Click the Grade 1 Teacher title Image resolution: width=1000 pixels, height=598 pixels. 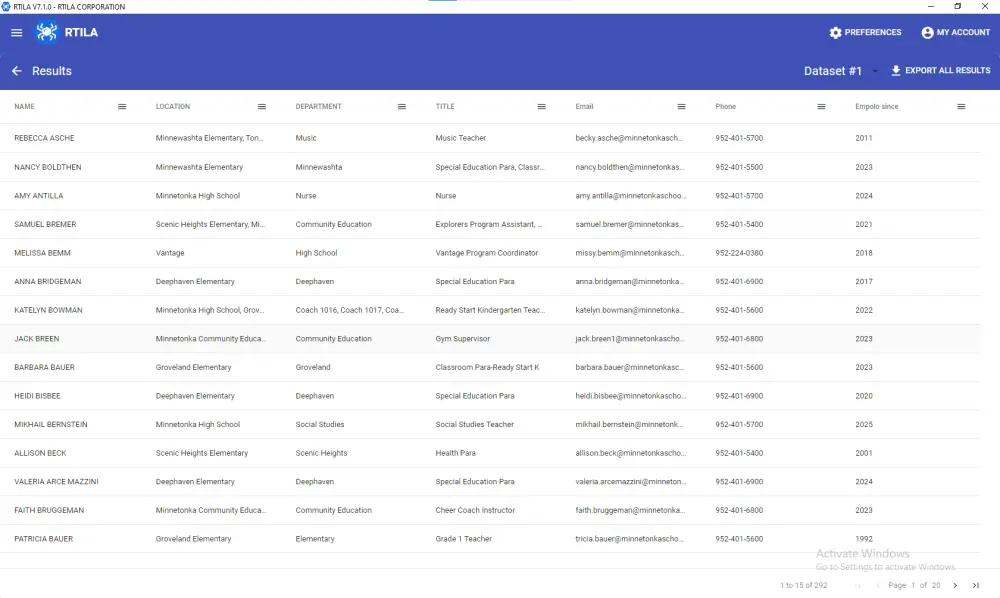coord(464,539)
